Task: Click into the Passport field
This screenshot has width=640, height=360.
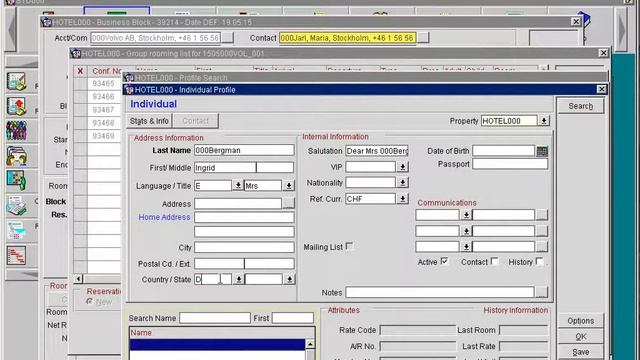Action: [x=510, y=164]
